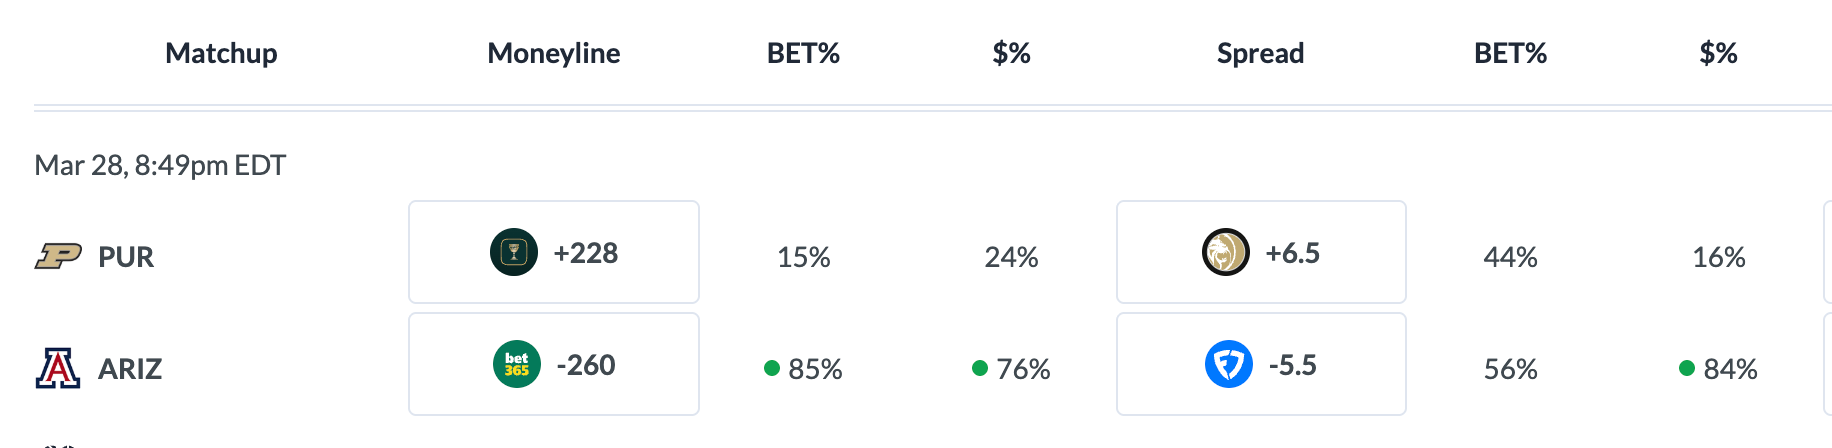Choose the ARIZ -5.5 spread box
Viewport: 1832px width, 448px height.
[1261, 364]
